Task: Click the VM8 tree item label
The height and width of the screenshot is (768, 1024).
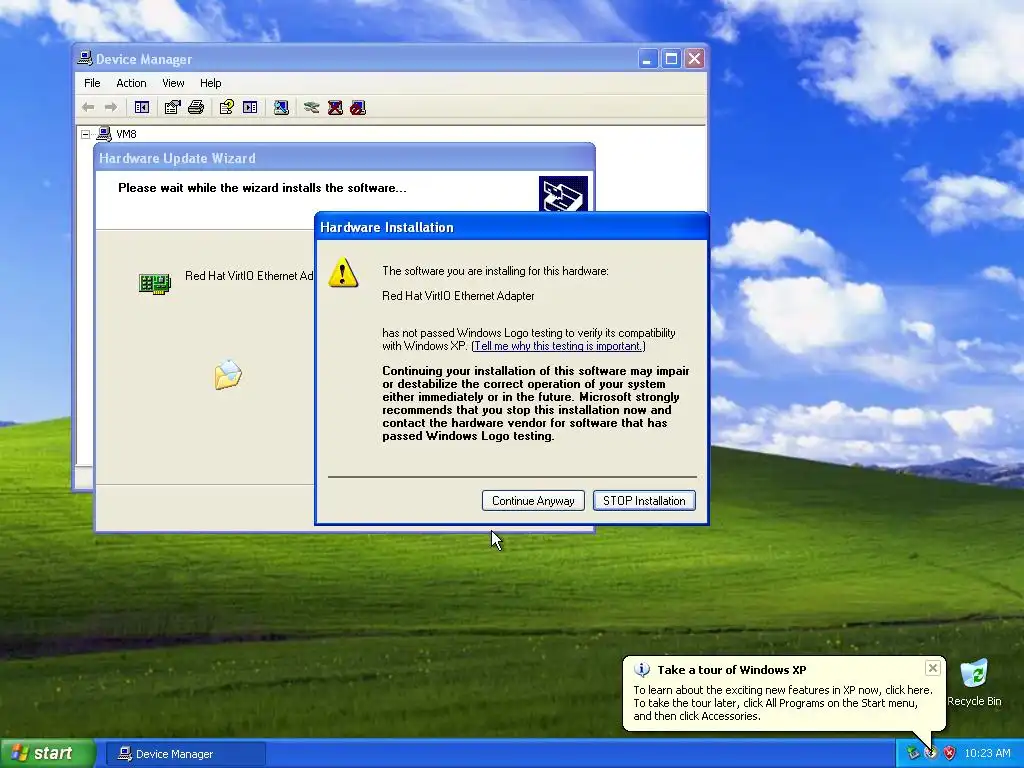Action: pyautogui.click(x=126, y=134)
